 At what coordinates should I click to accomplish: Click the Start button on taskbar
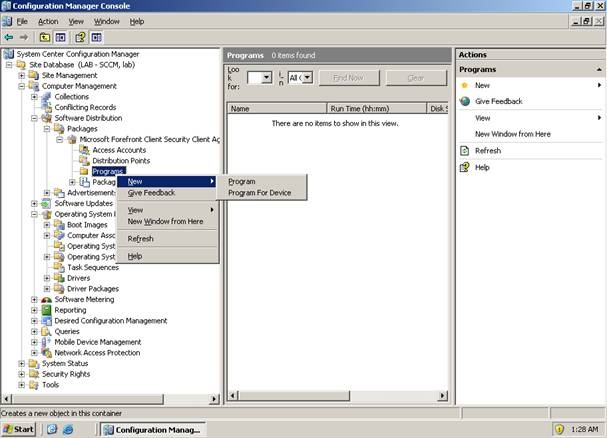(x=19, y=429)
